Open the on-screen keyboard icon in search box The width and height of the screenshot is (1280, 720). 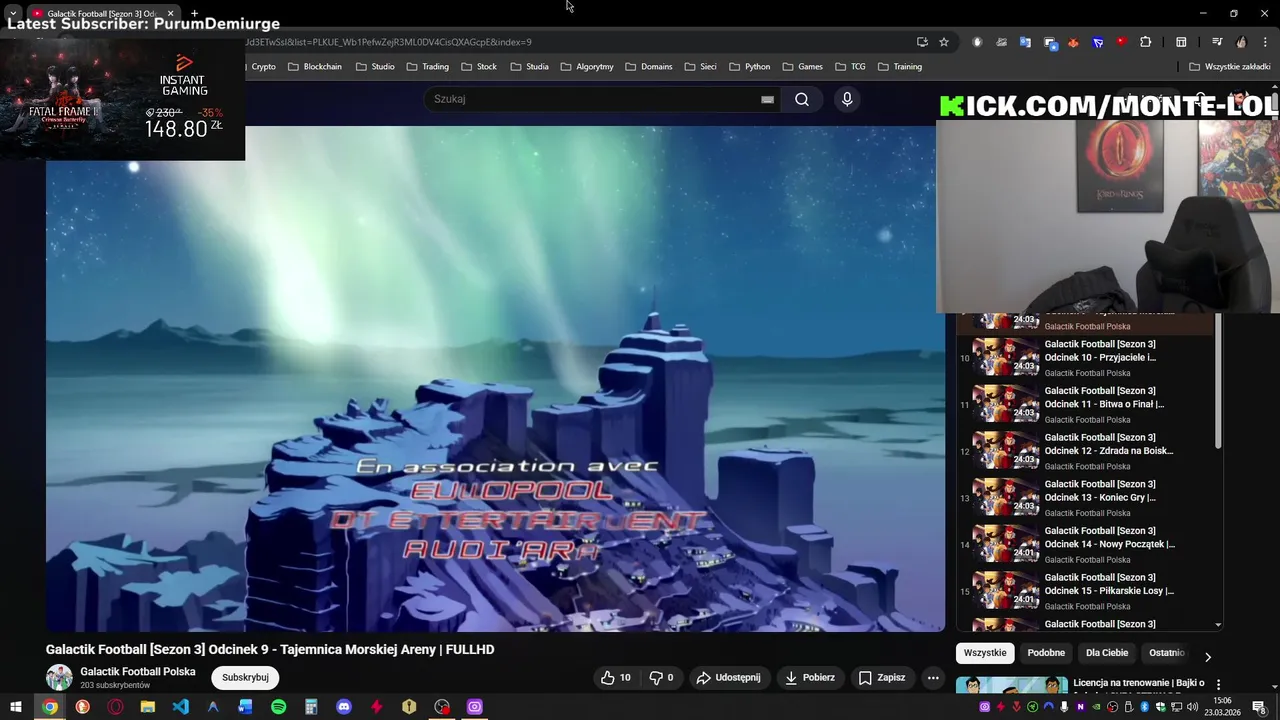[x=767, y=99]
